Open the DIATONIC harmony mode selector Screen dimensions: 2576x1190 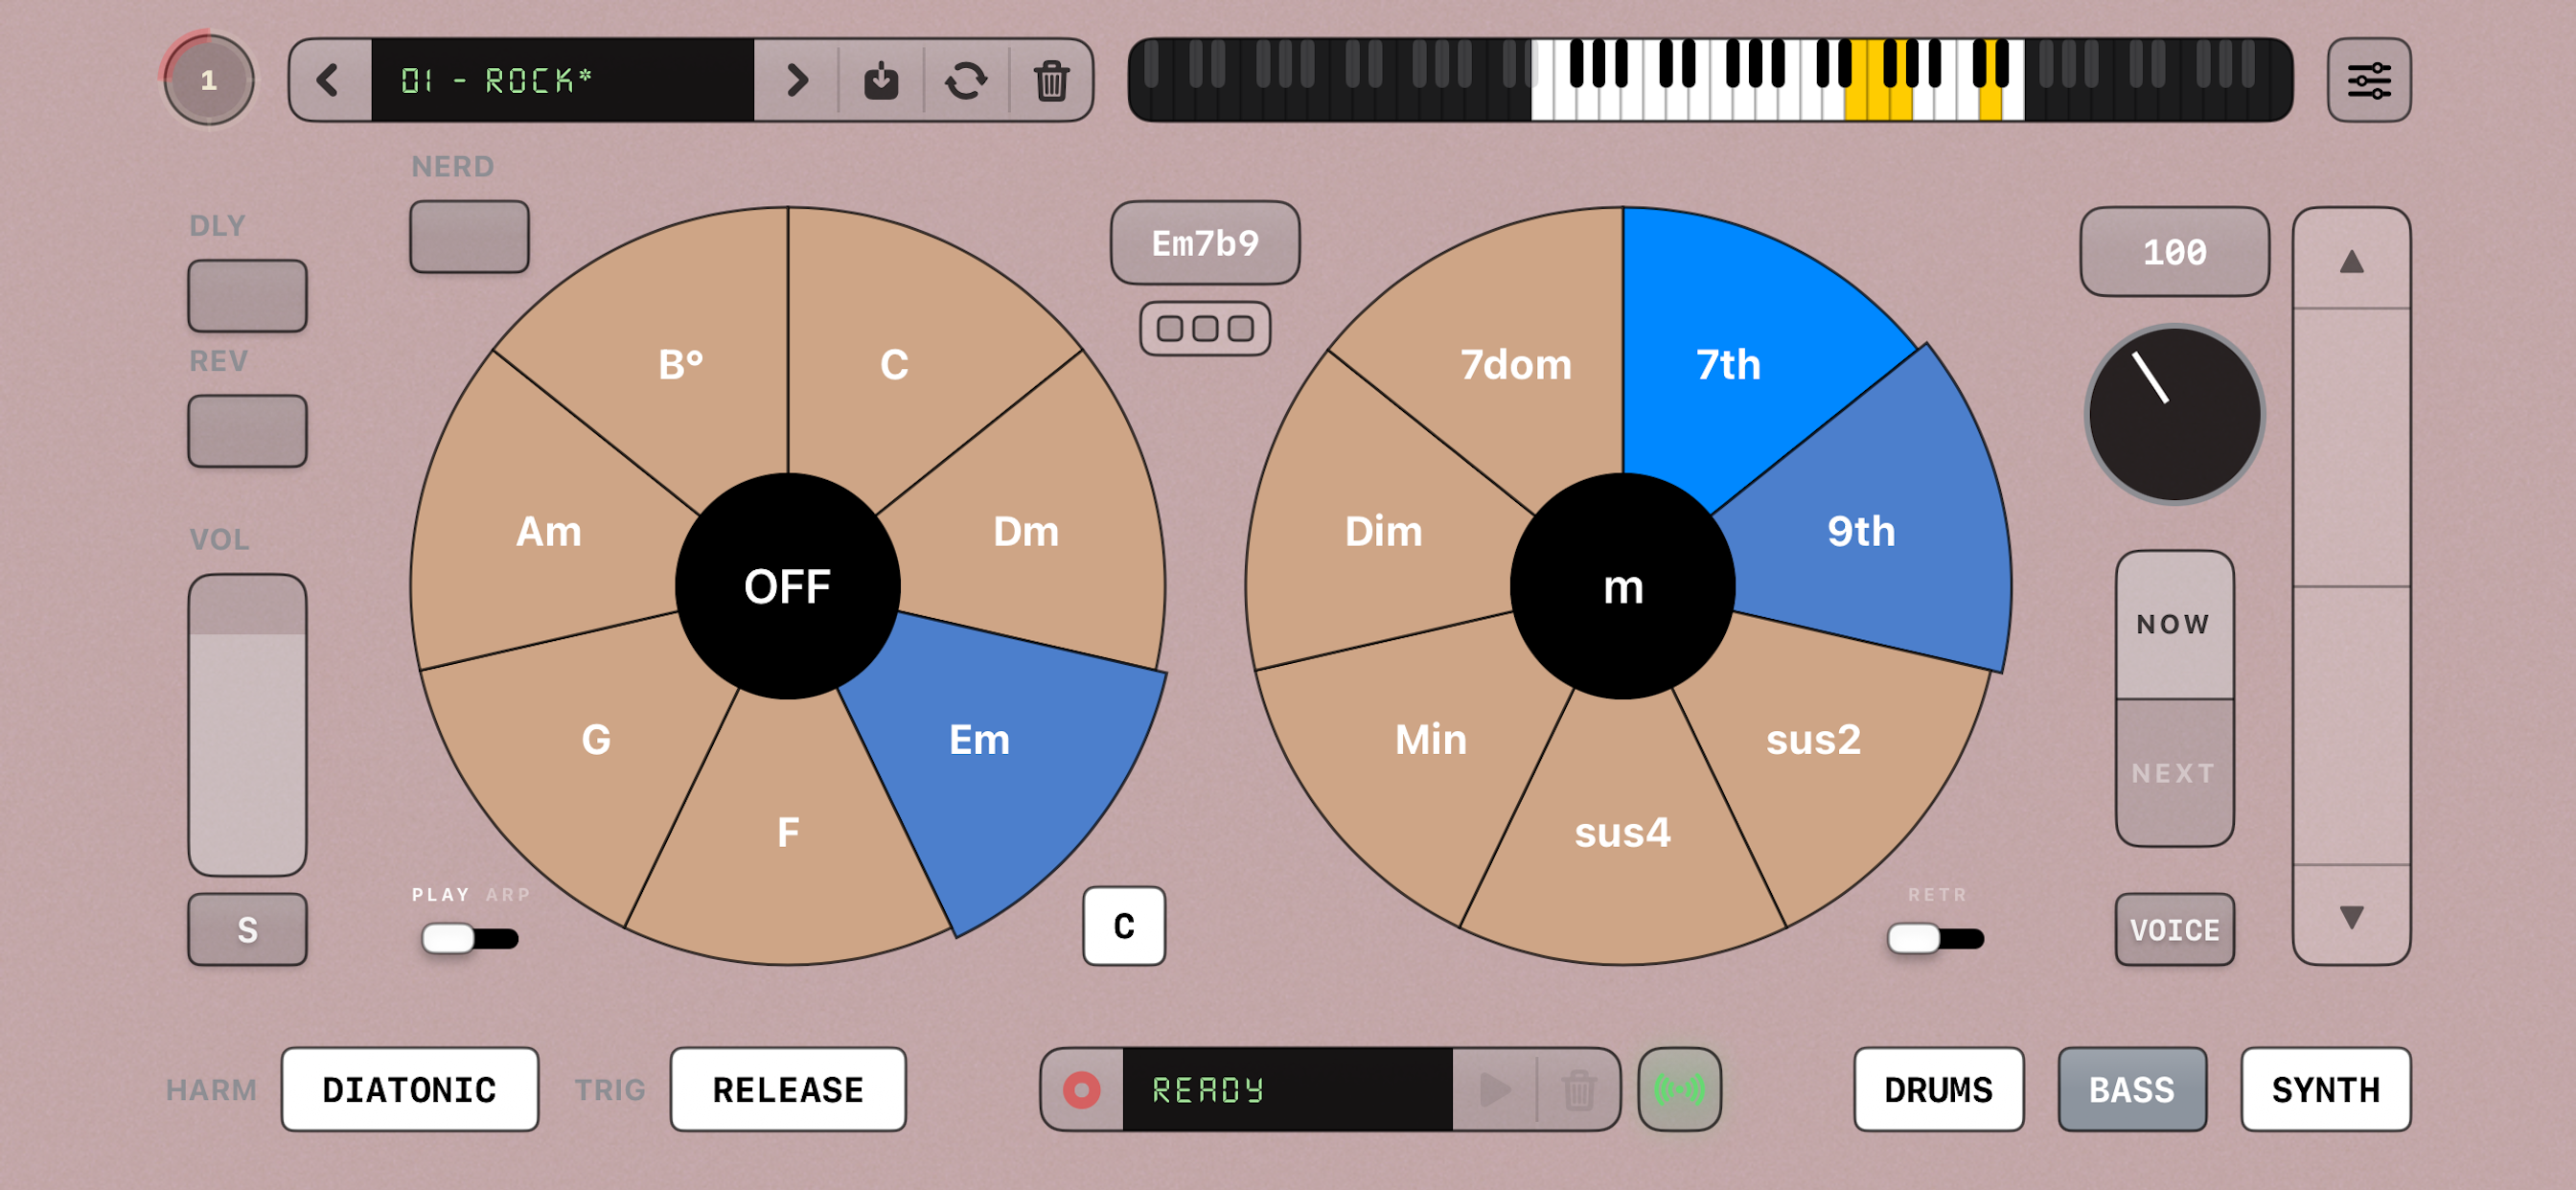pyautogui.click(x=409, y=1089)
